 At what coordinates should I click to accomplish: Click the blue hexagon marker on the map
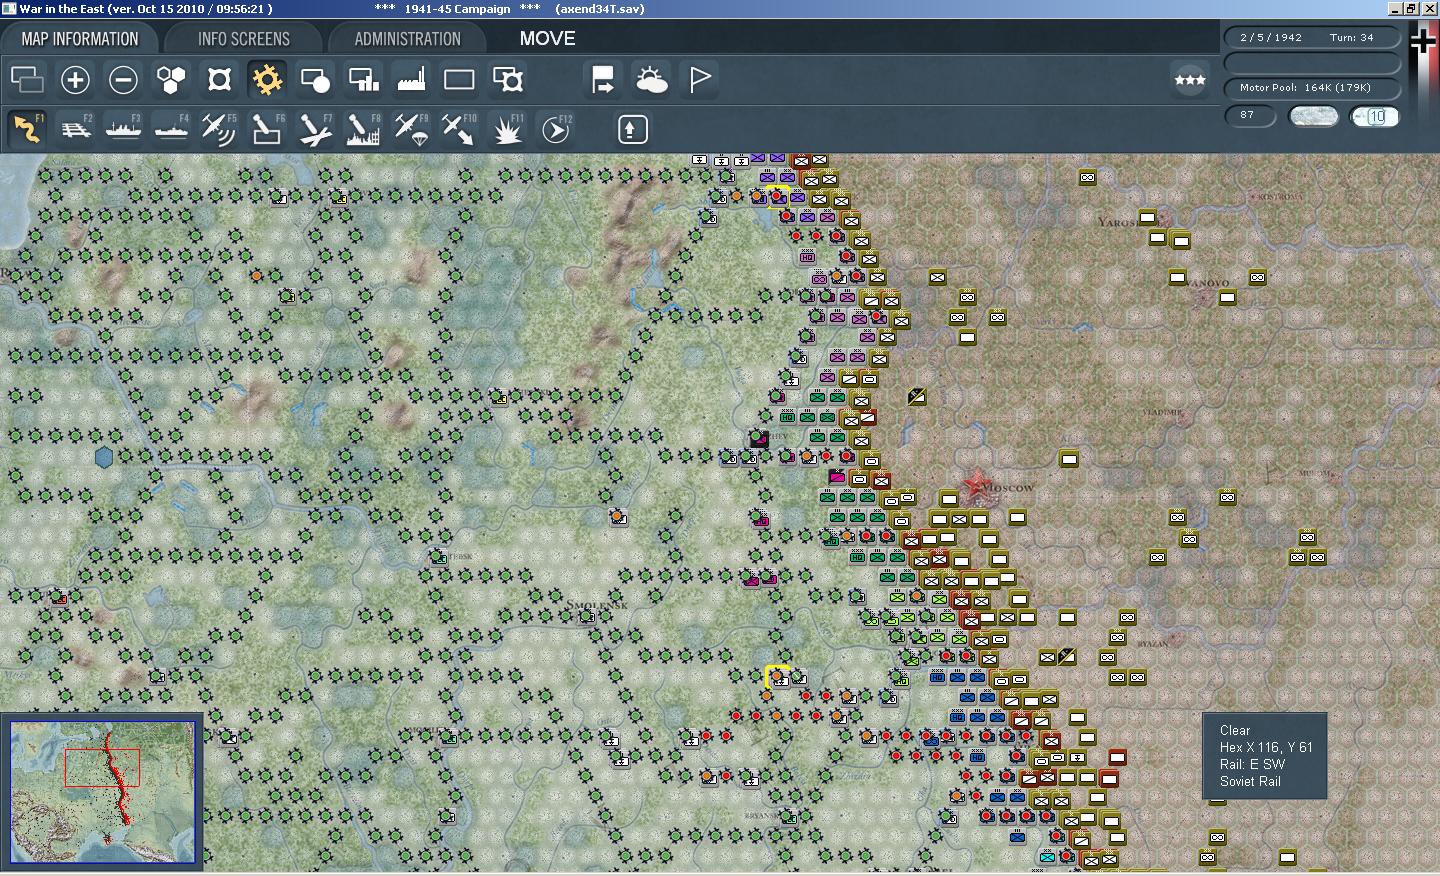click(x=104, y=457)
